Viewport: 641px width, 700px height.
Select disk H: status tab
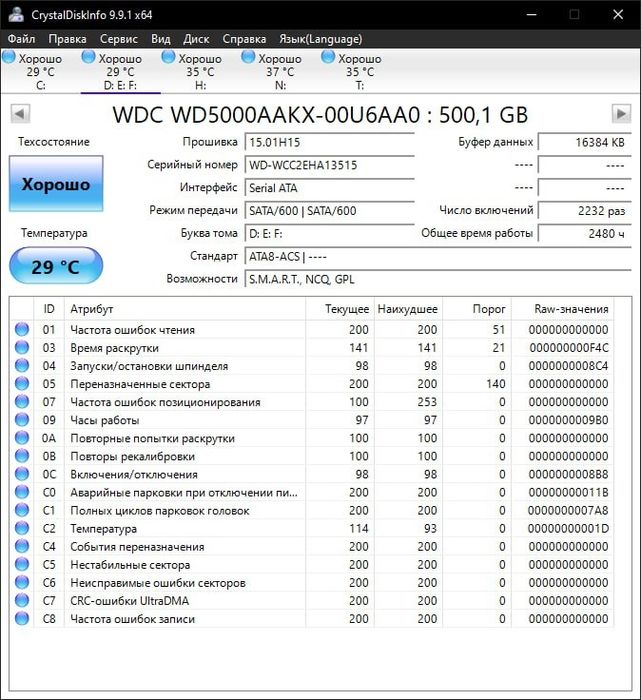click(200, 71)
